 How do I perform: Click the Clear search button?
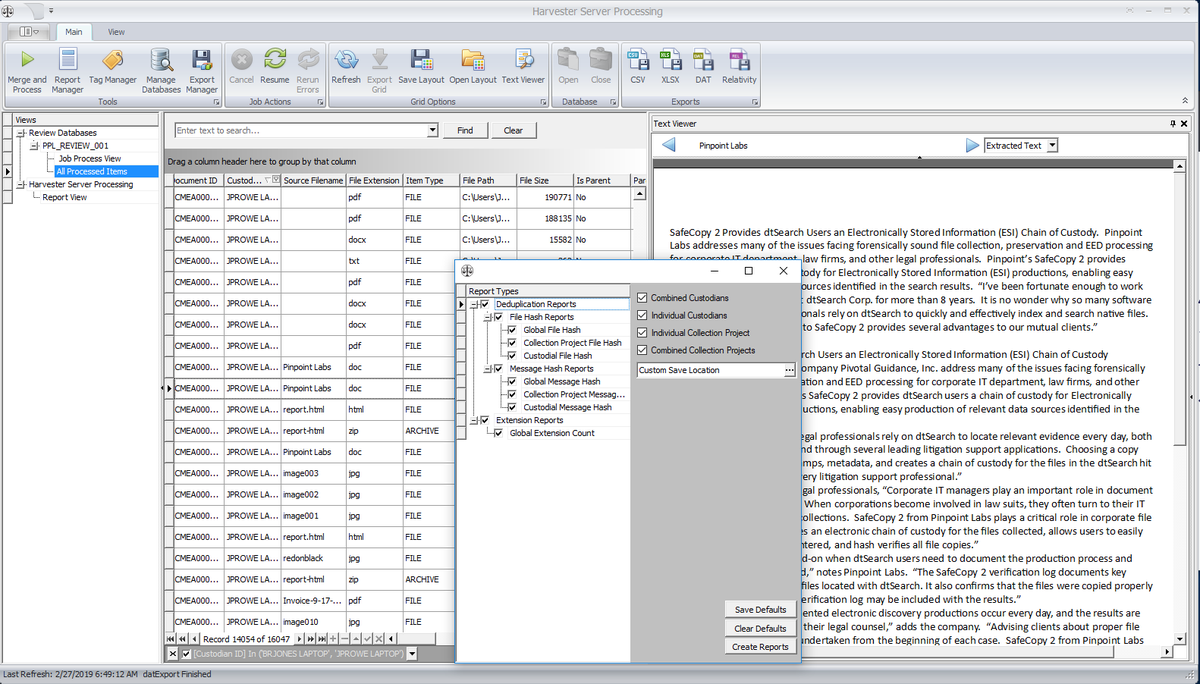(x=513, y=130)
